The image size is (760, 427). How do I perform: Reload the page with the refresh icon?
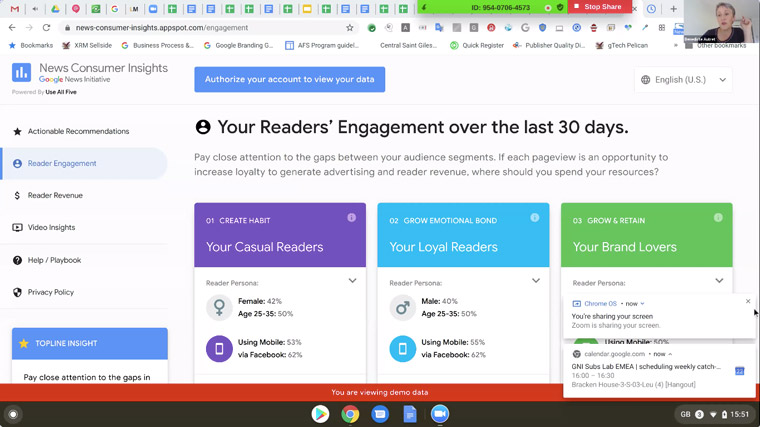click(x=47, y=28)
